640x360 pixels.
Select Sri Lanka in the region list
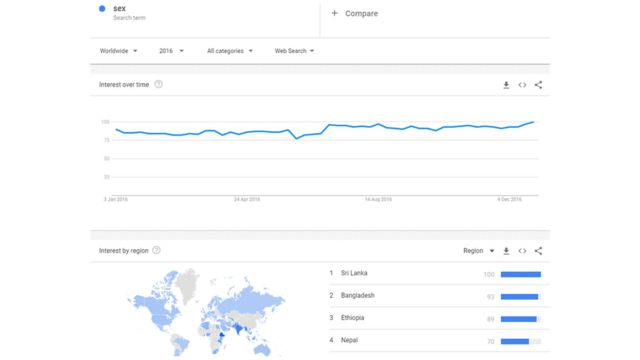(354, 273)
